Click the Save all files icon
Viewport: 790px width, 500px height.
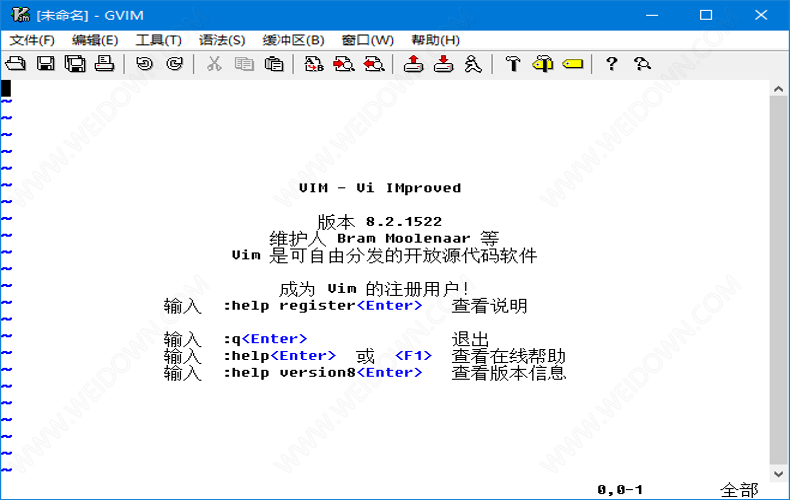pyautogui.click(x=75, y=64)
